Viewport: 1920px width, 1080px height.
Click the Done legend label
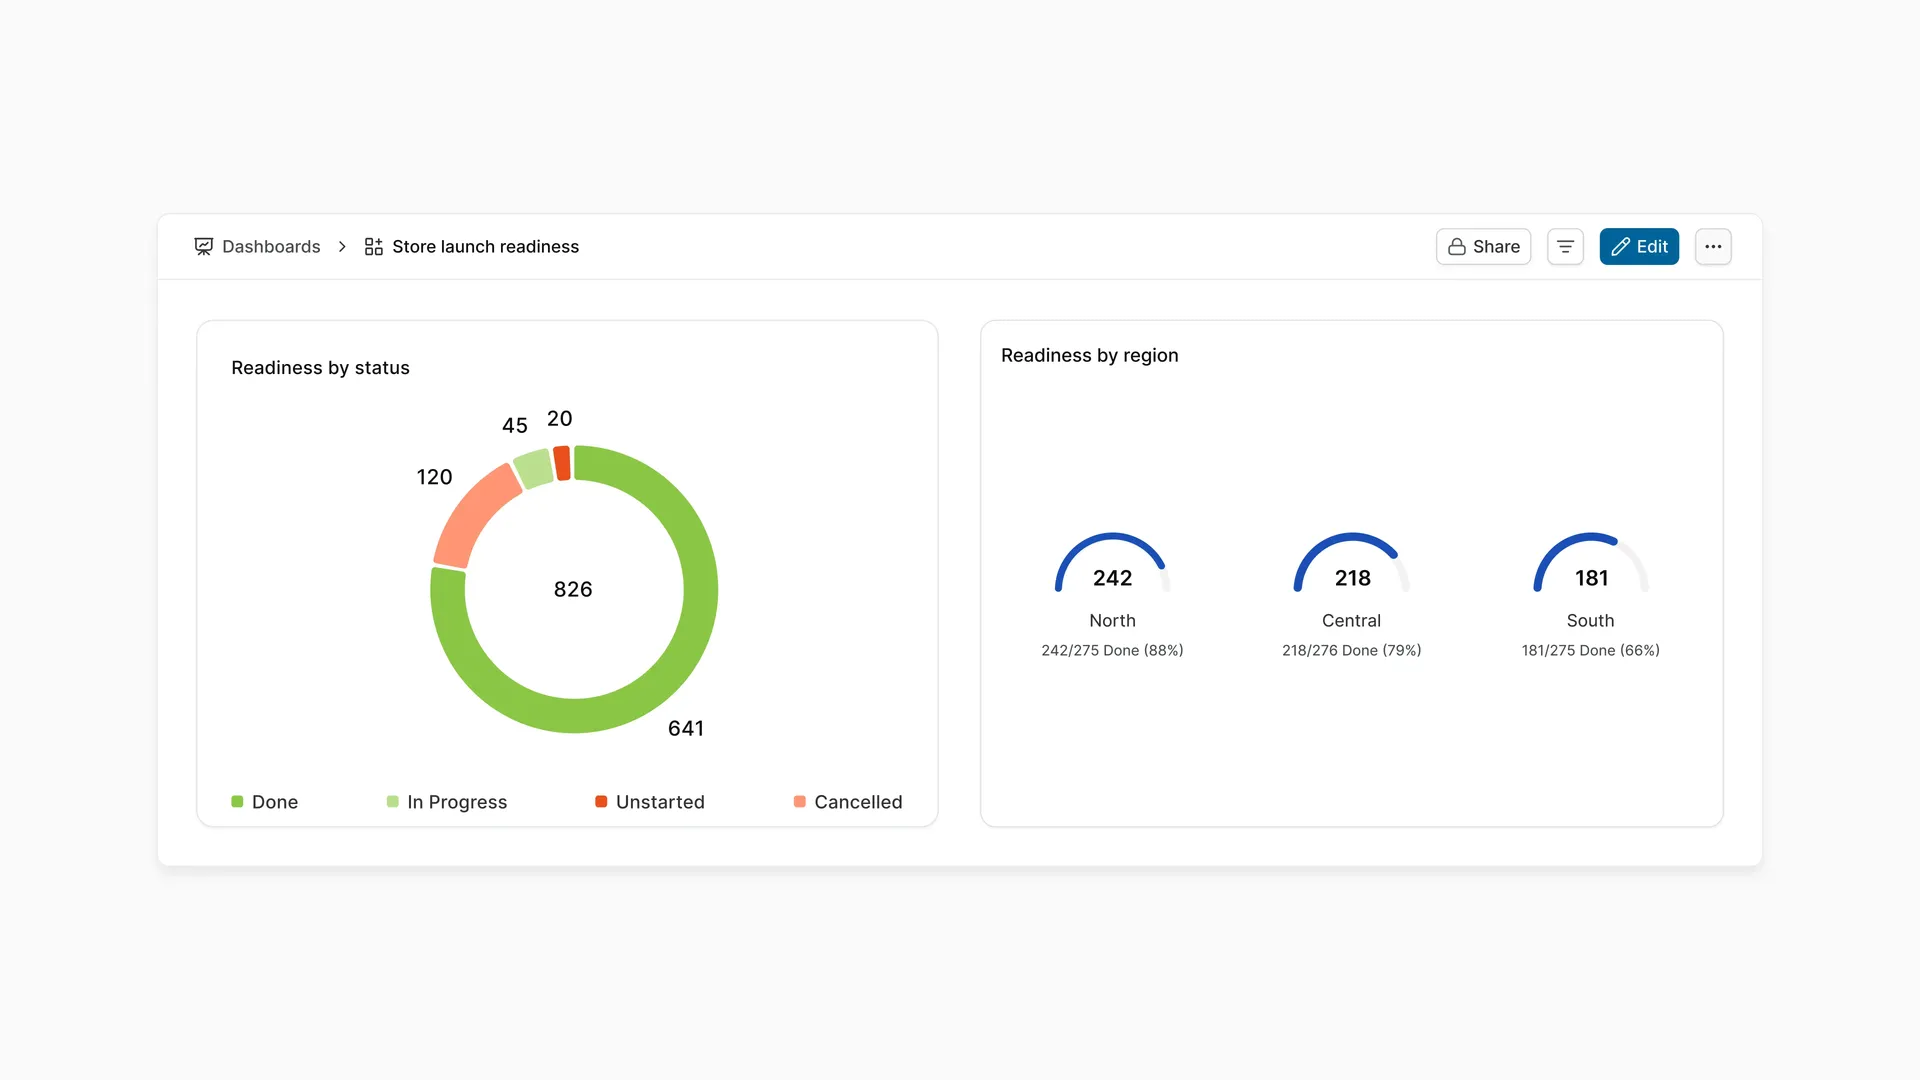click(275, 802)
